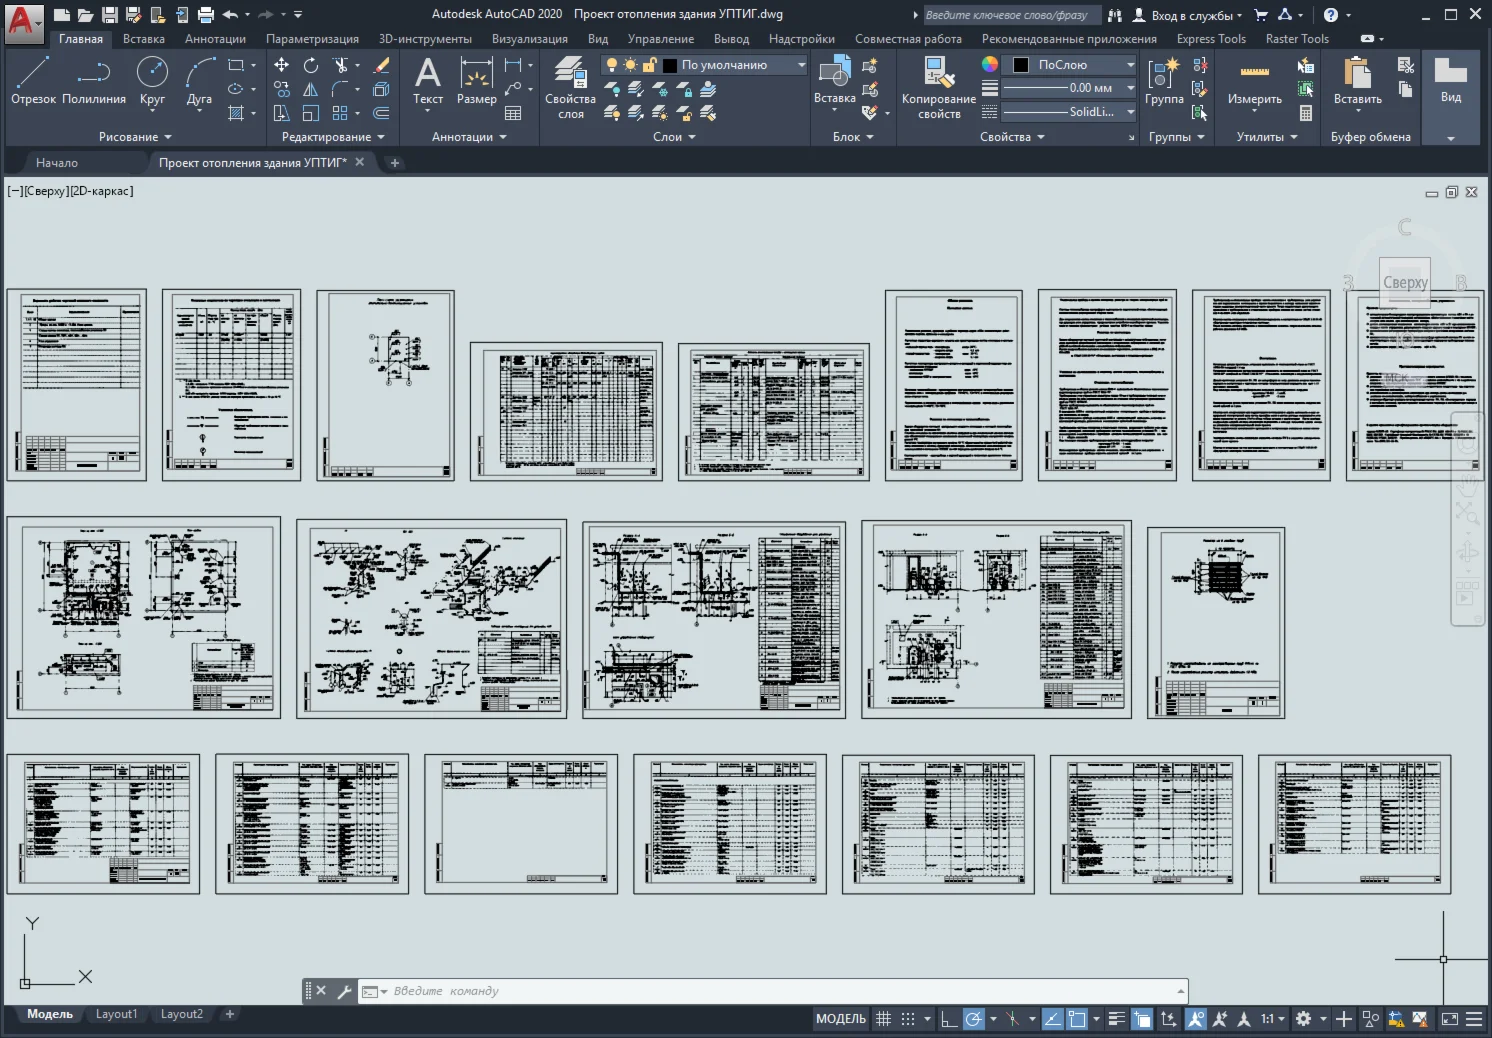Switch to the Аннотации ribbon tab
This screenshot has height=1038, width=1492.
point(215,39)
